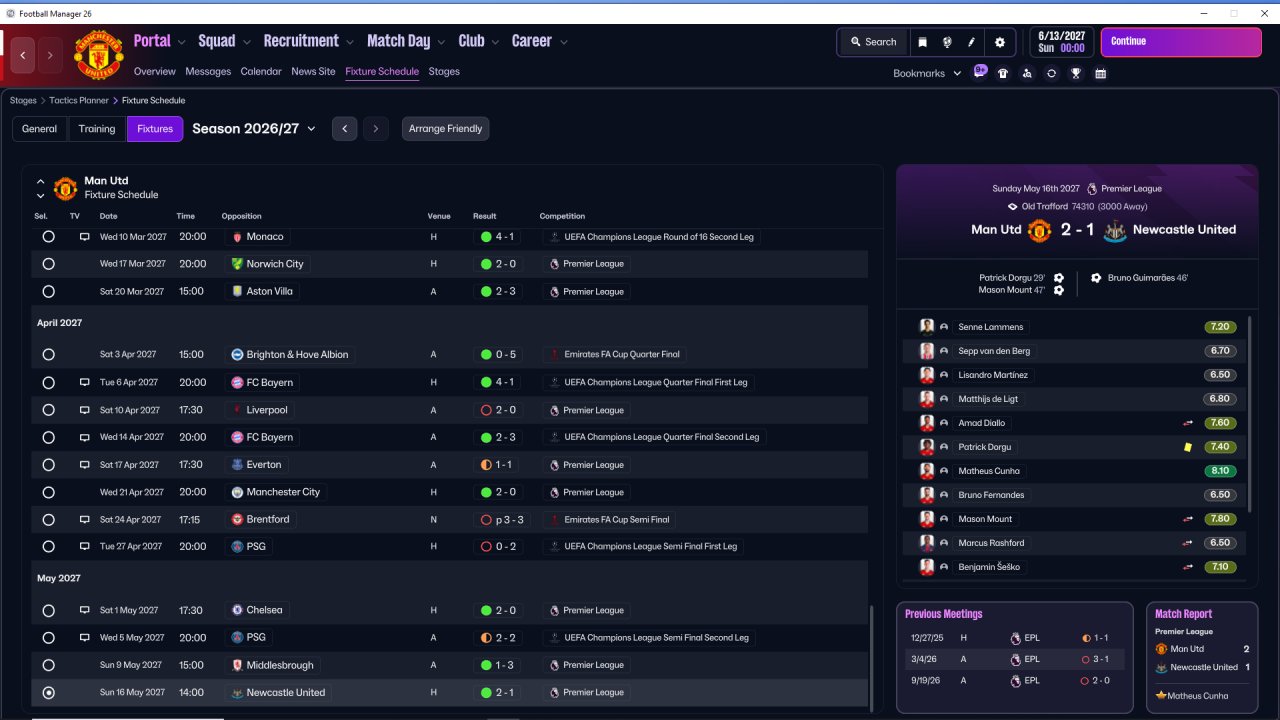Open the settings gear icon
Image resolution: width=1280 pixels, height=720 pixels.
(1000, 42)
